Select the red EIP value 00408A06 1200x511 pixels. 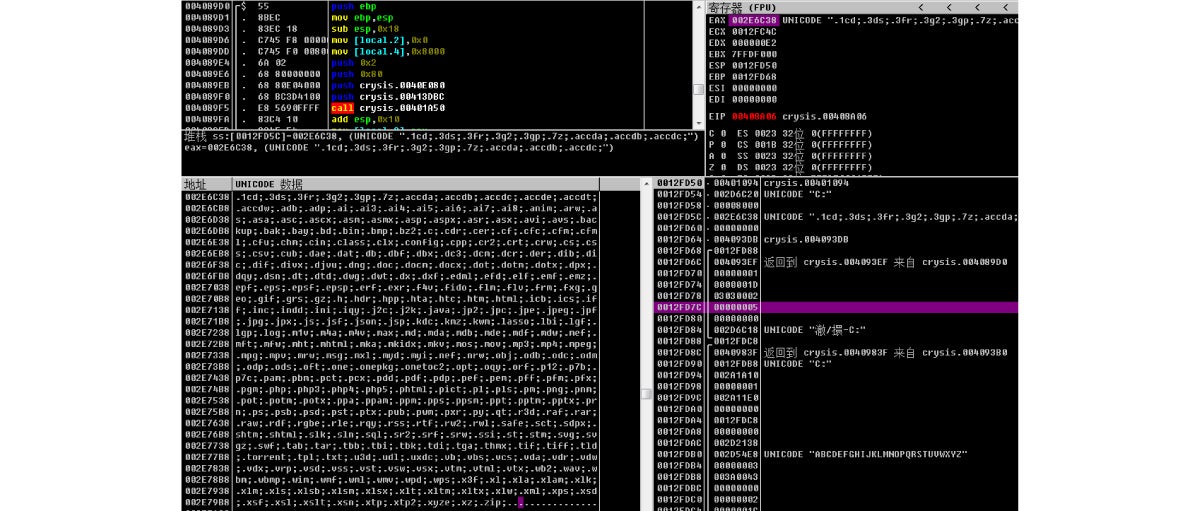coord(754,116)
